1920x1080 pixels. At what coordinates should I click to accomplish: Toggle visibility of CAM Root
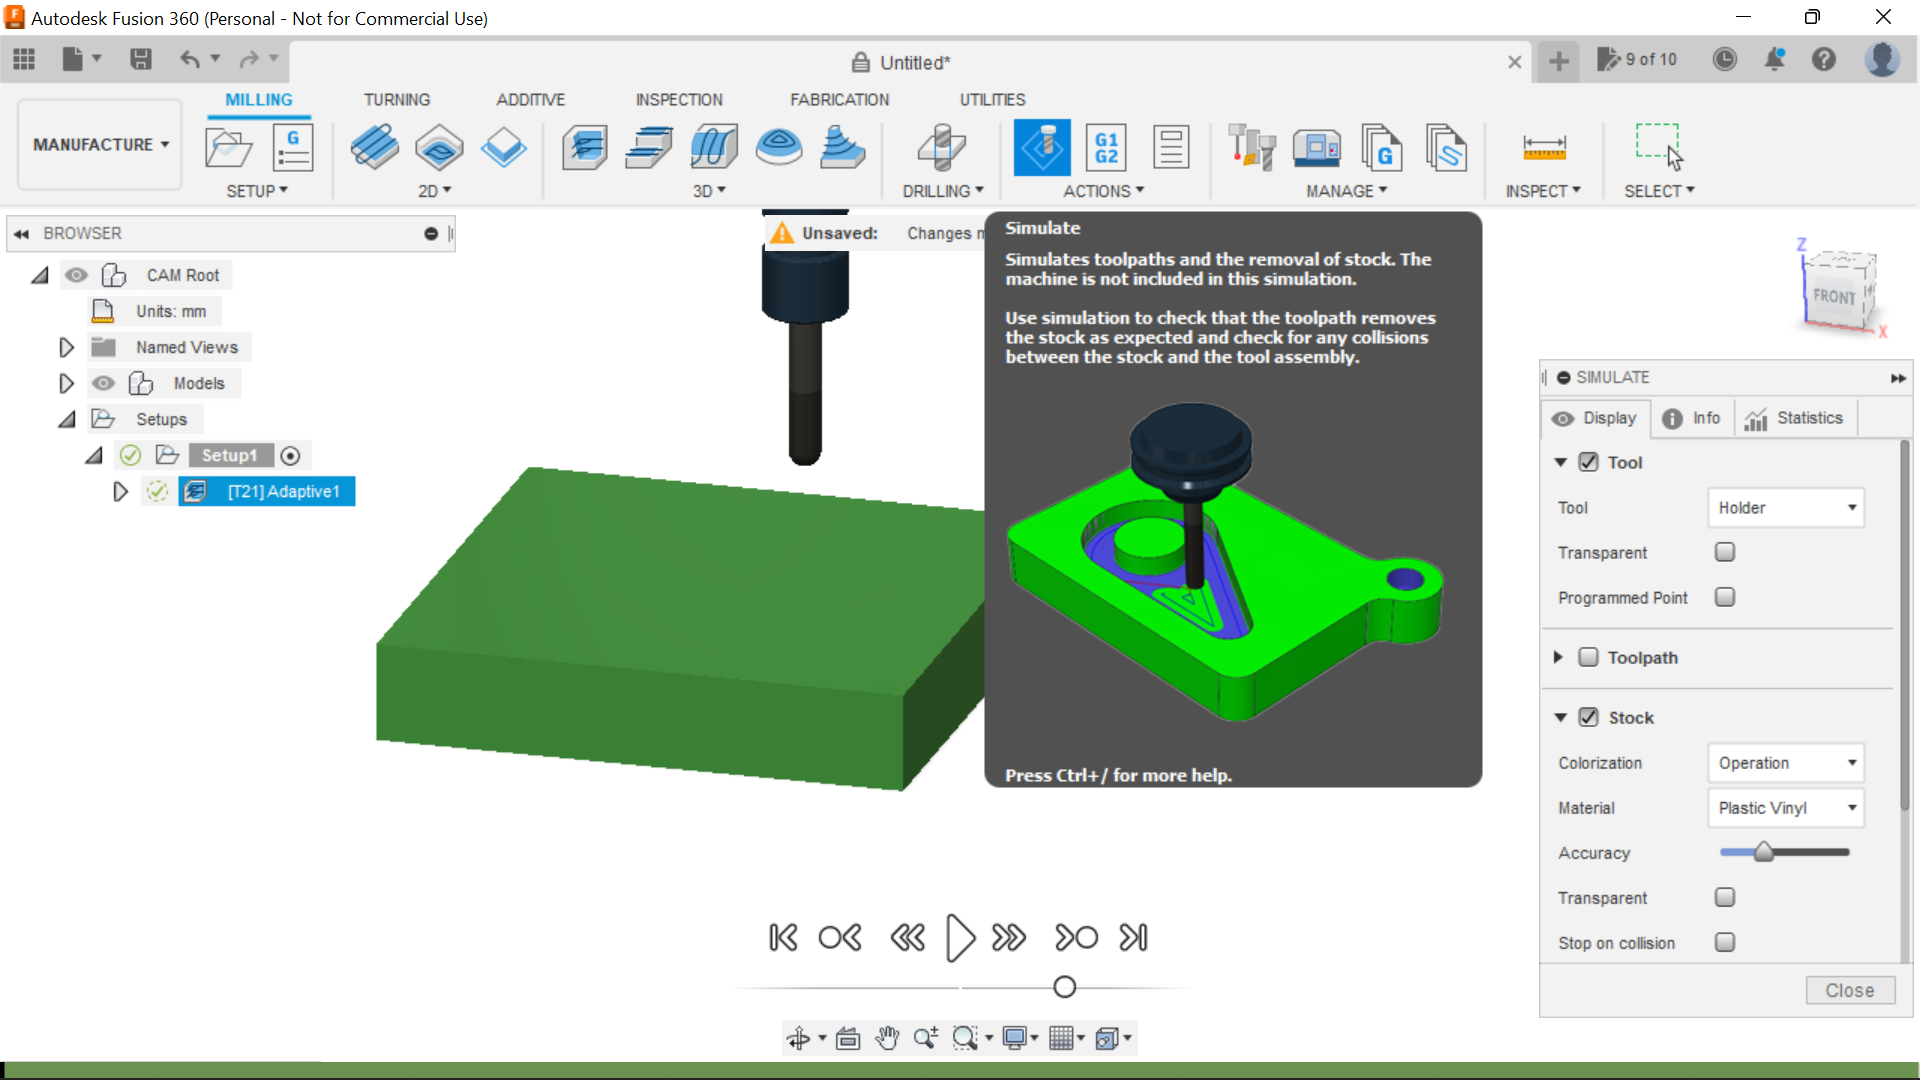[76, 275]
